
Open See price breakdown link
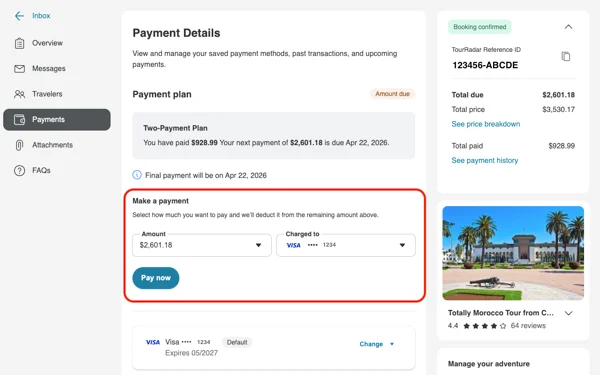pyautogui.click(x=486, y=124)
